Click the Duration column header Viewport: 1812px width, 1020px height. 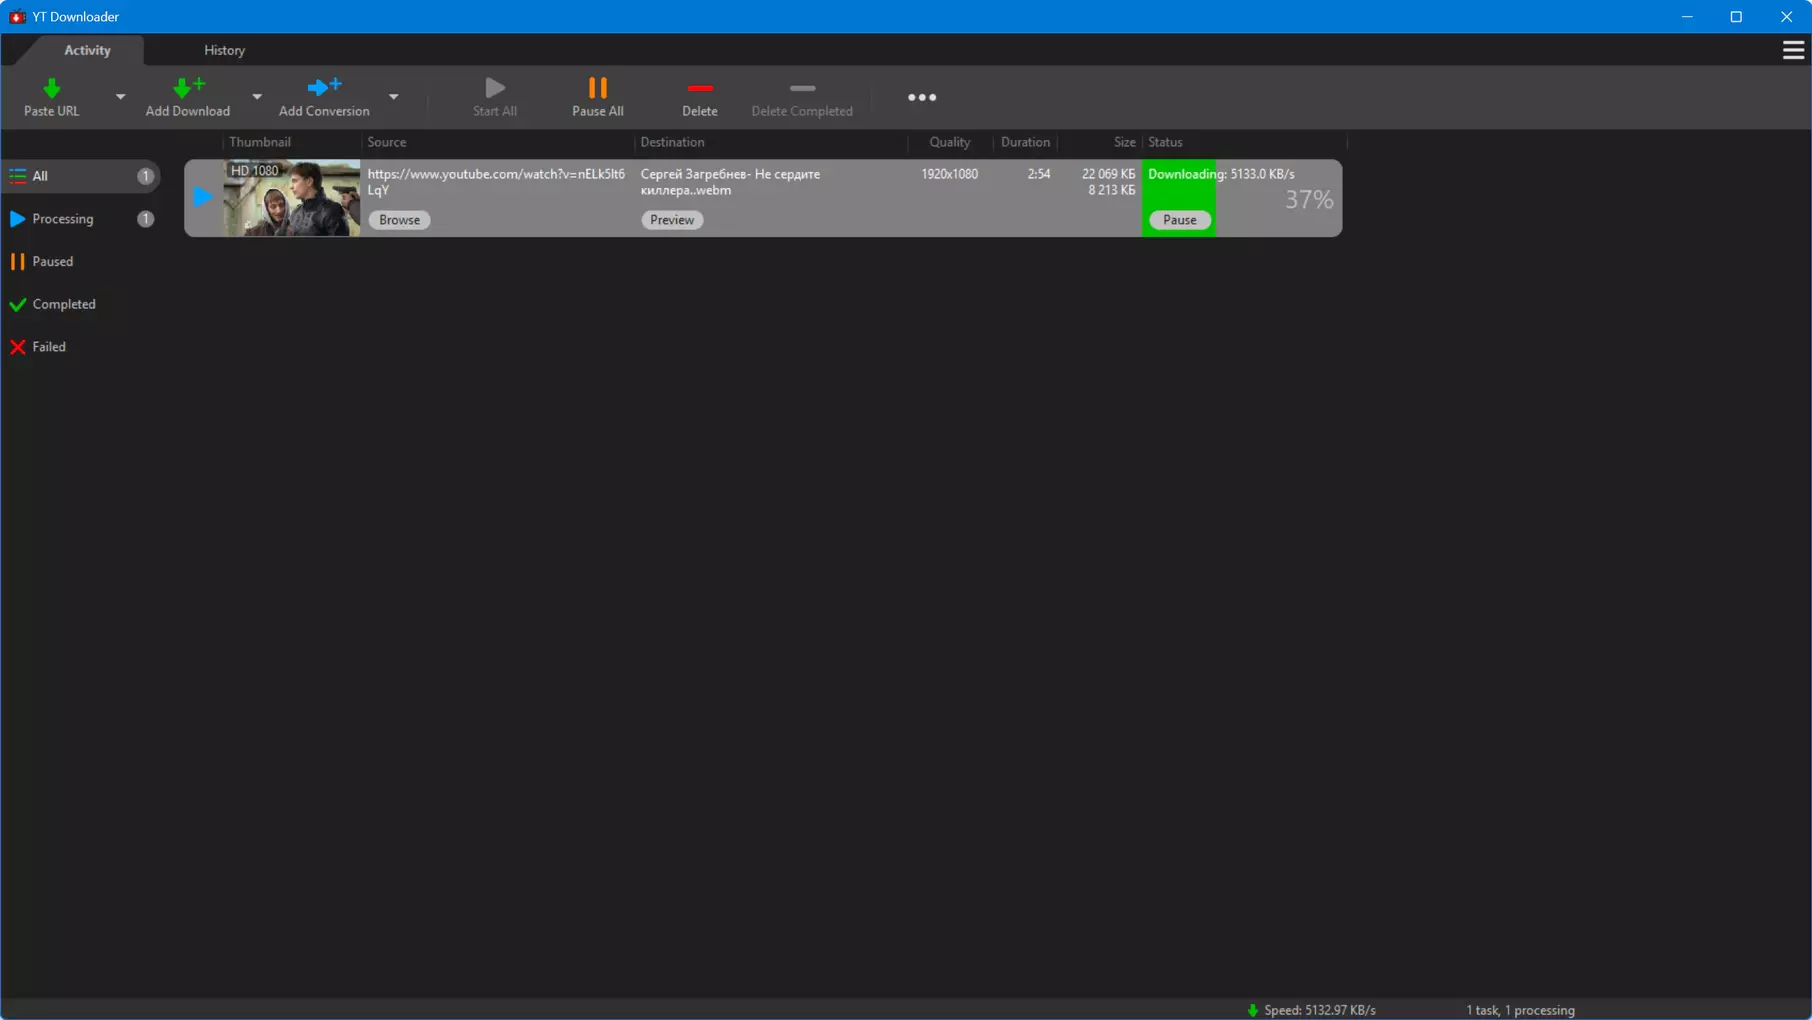click(x=1025, y=142)
